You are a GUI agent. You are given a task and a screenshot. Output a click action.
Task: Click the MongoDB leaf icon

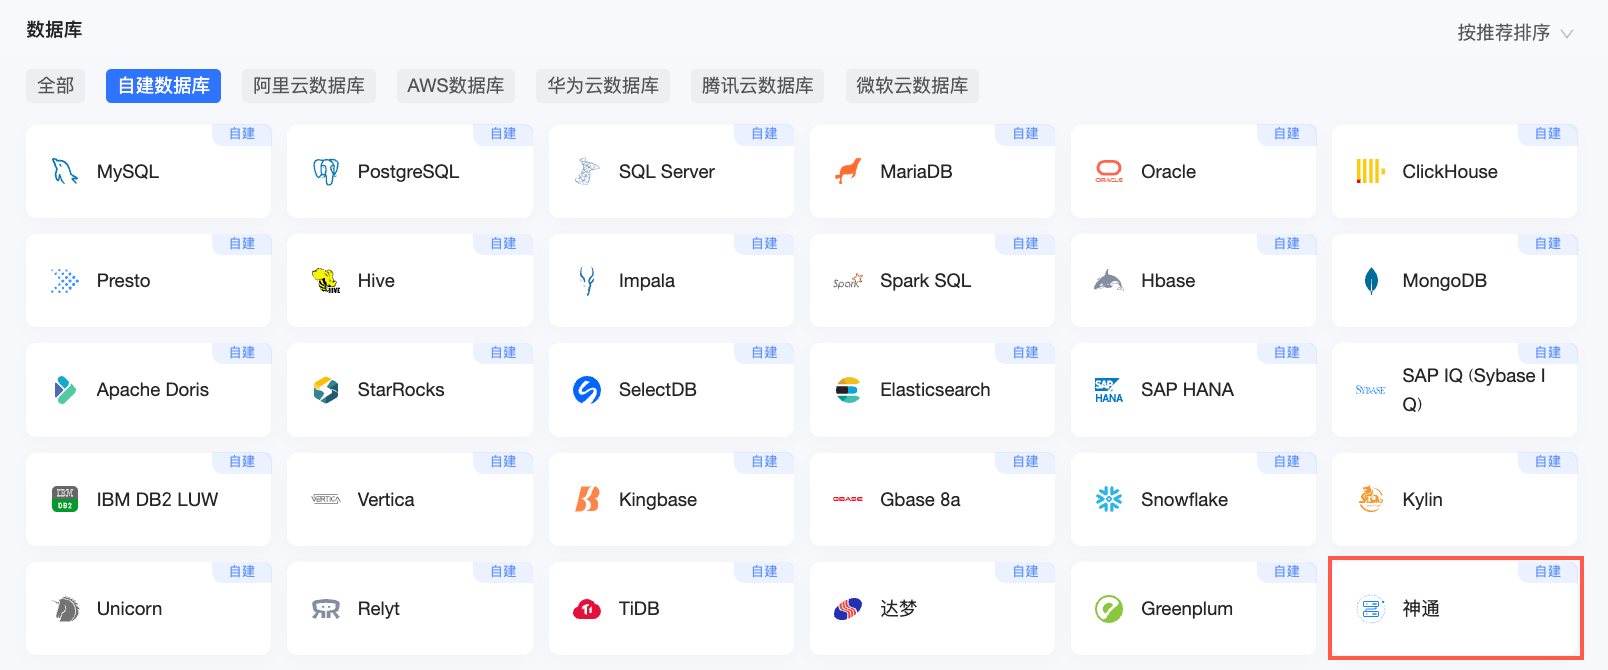(x=1371, y=281)
